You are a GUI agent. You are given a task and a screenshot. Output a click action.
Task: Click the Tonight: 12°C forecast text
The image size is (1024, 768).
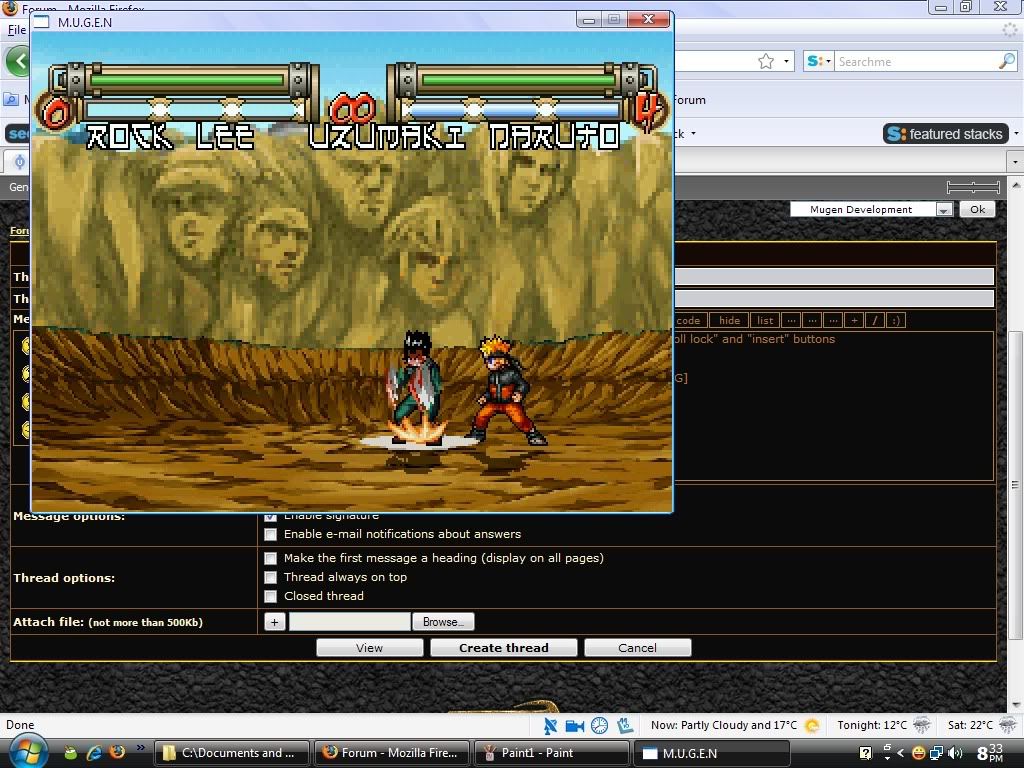pyautogui.click(x=872, y=725)
